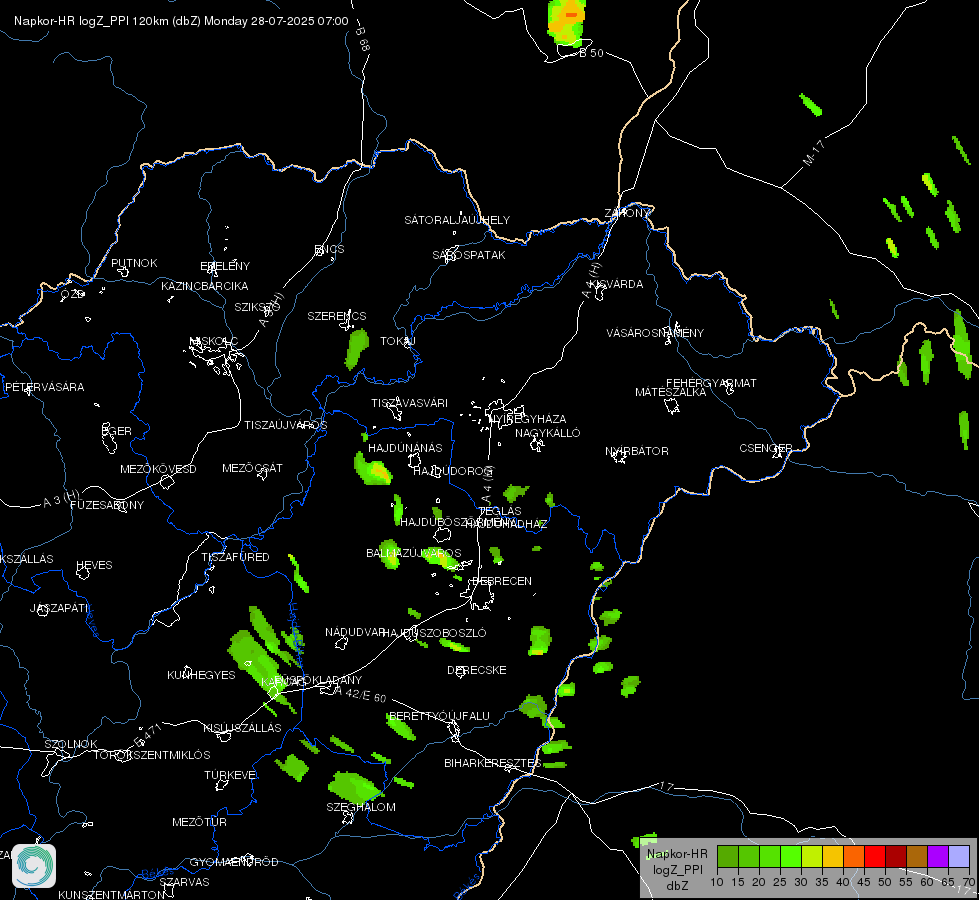Click the legend label 'Napkor-HR logZ_PPI dbZ'
Screen dimensions: 979x900
click(x=677, y=869)
